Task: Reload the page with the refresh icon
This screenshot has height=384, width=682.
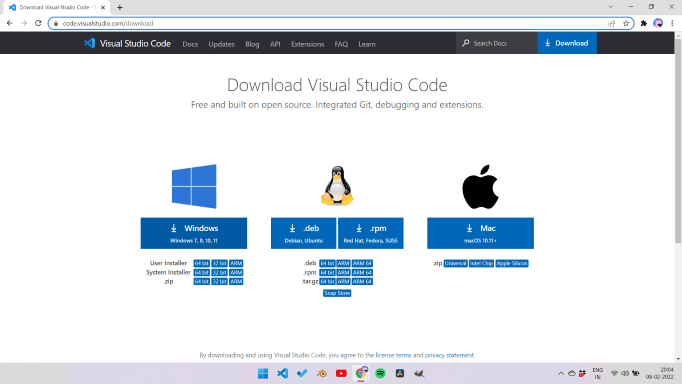Action: (38, 23)
